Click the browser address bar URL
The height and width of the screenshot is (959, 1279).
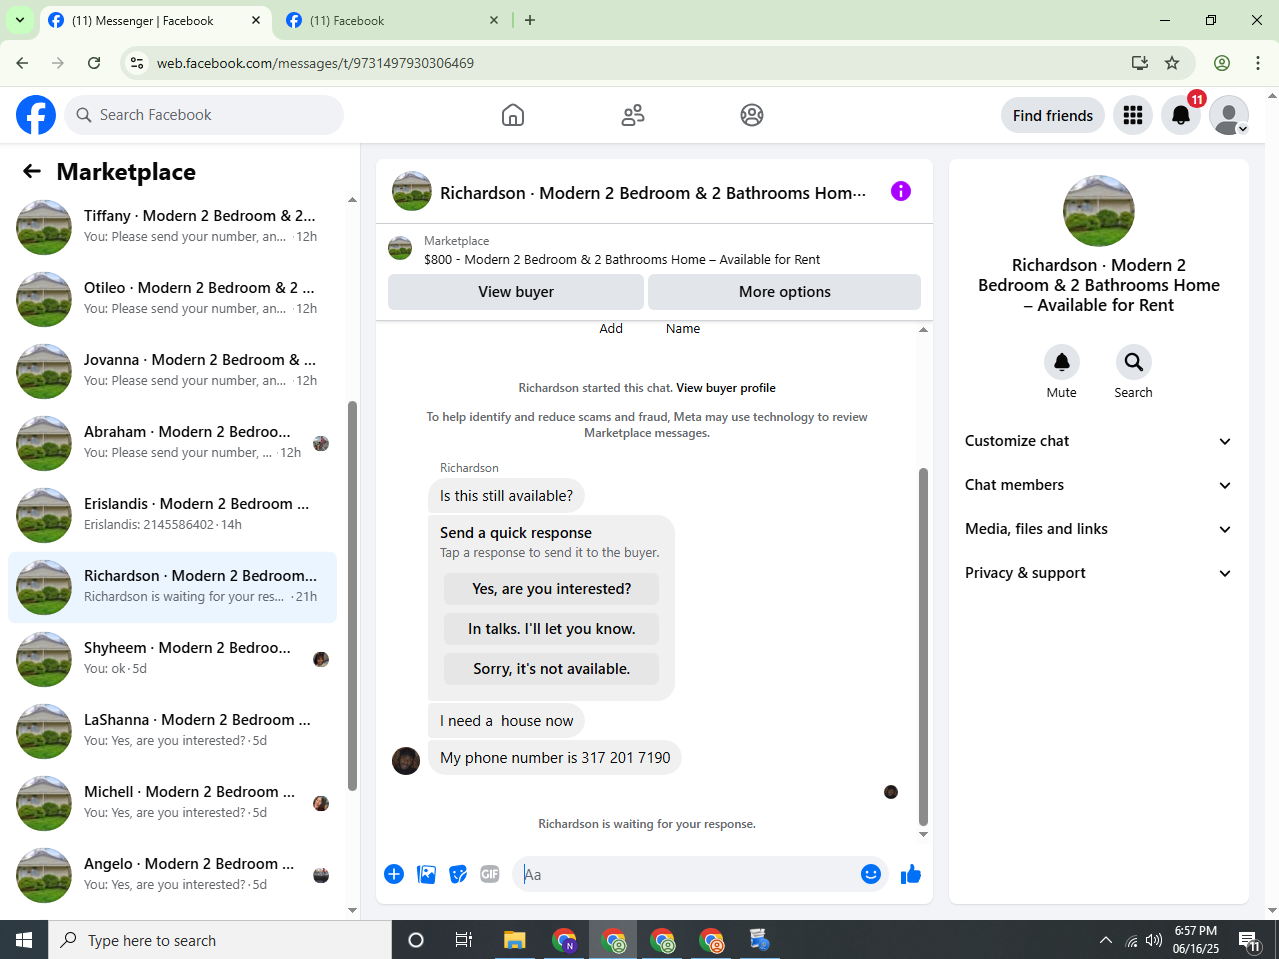315,63
